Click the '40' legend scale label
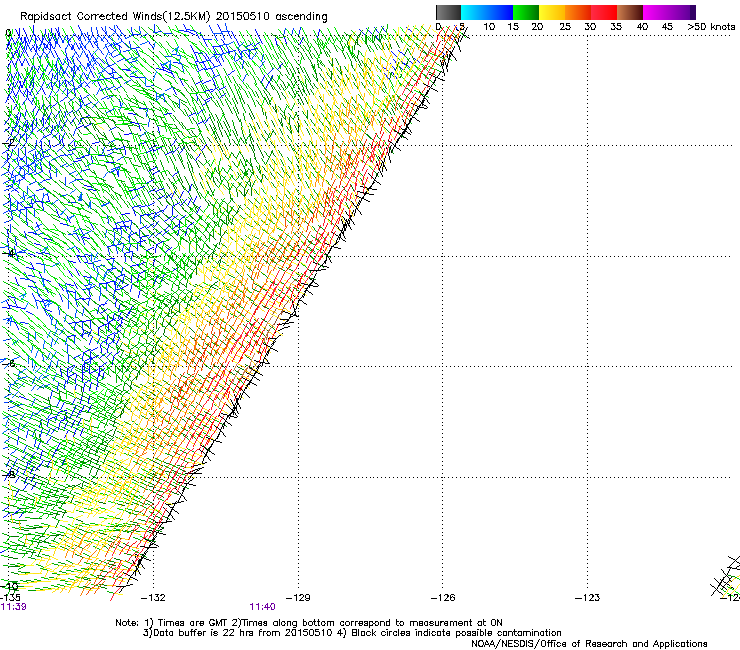This screenshot has width=740, height=650. point(642,27)
